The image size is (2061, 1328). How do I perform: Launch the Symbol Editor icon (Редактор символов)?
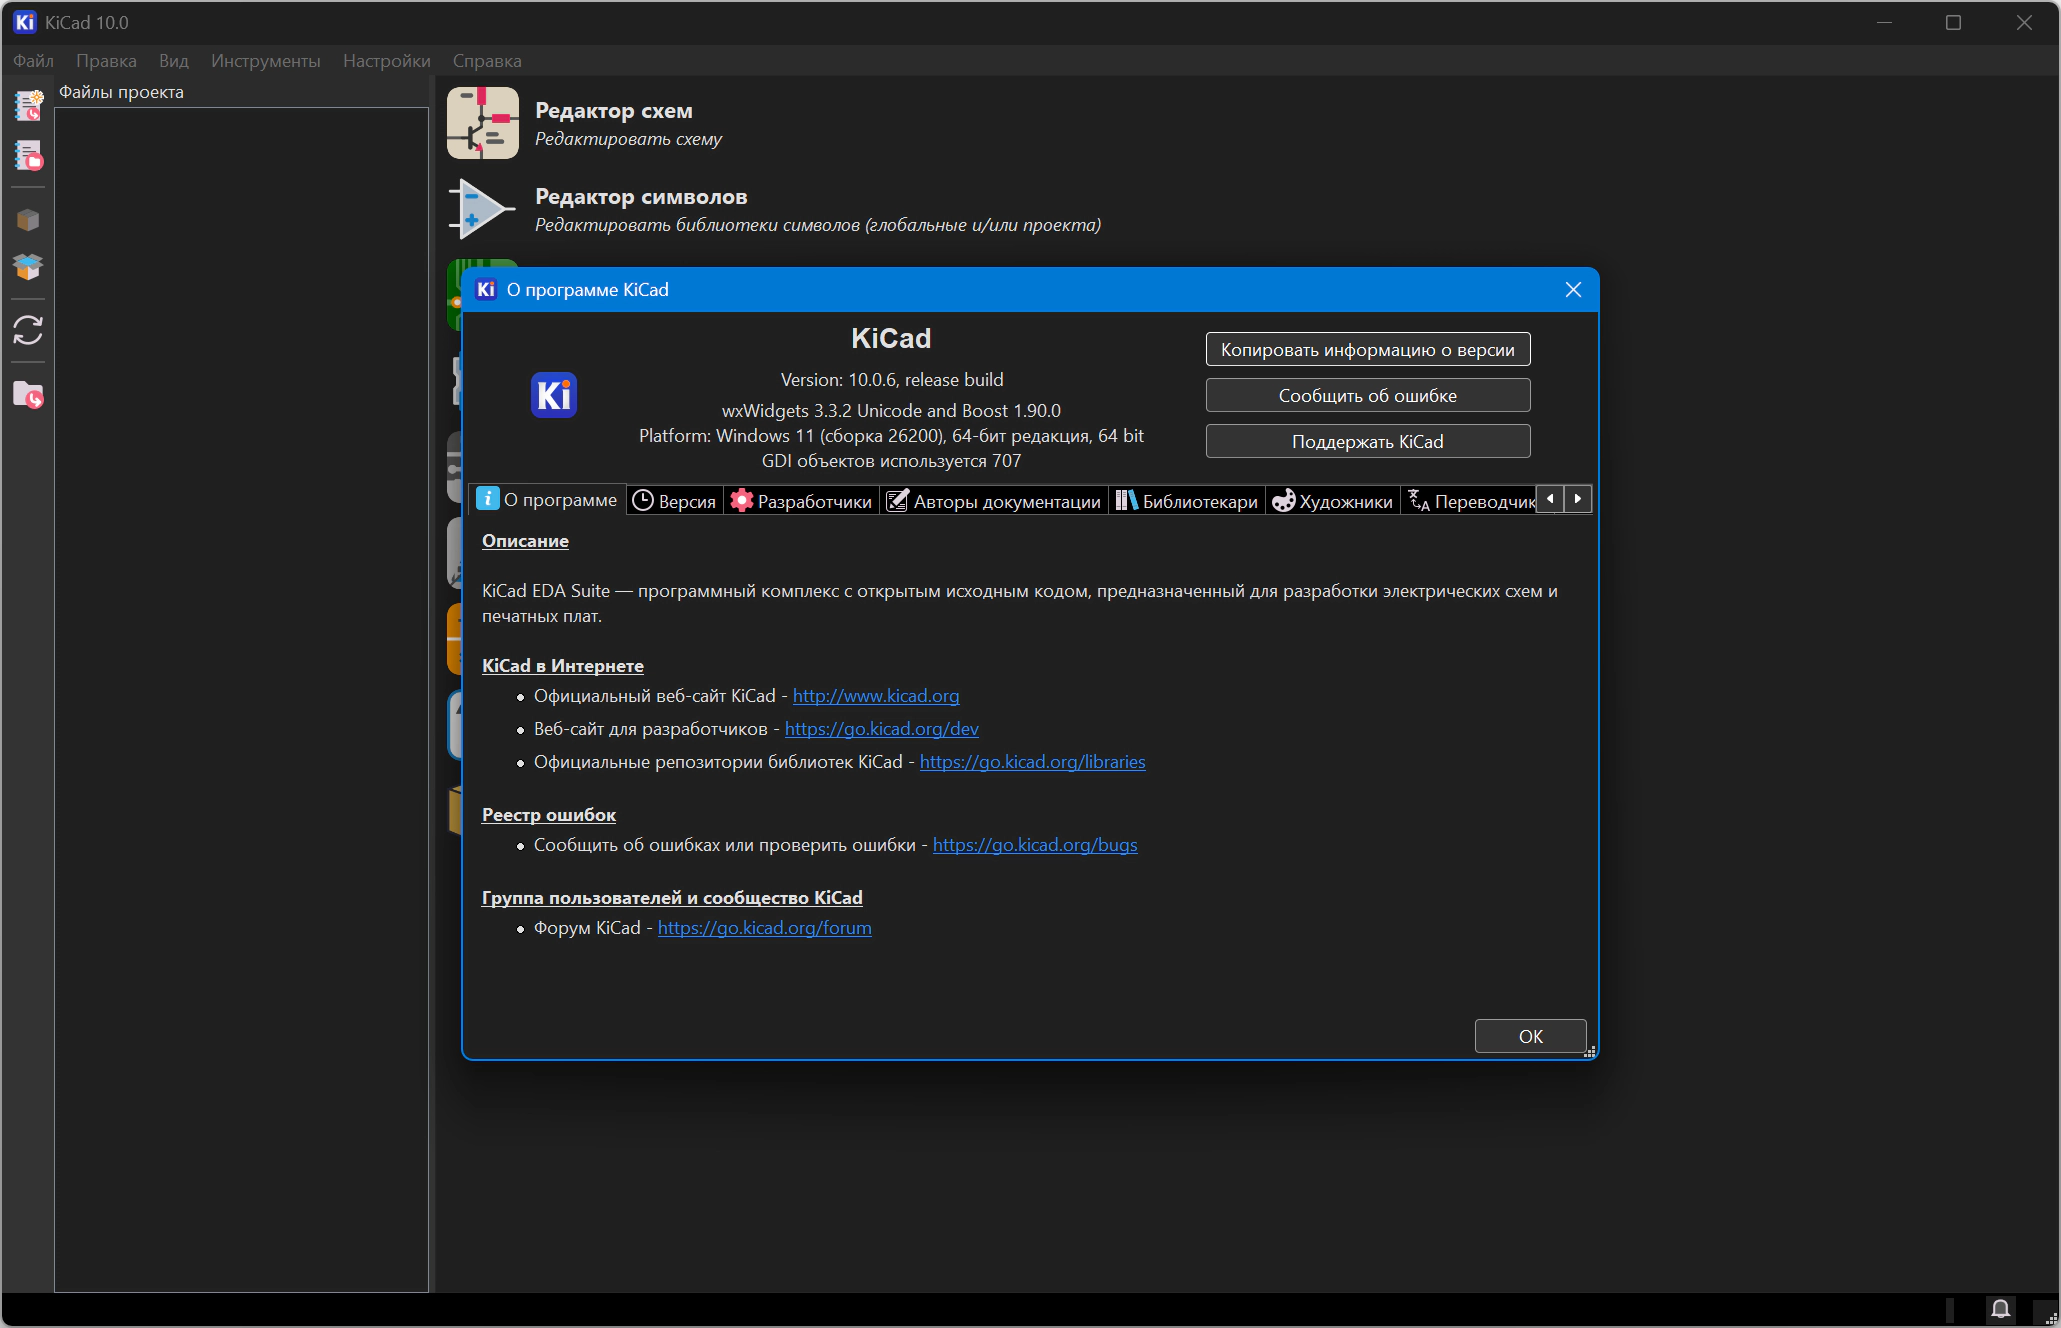tap(482, 209)
